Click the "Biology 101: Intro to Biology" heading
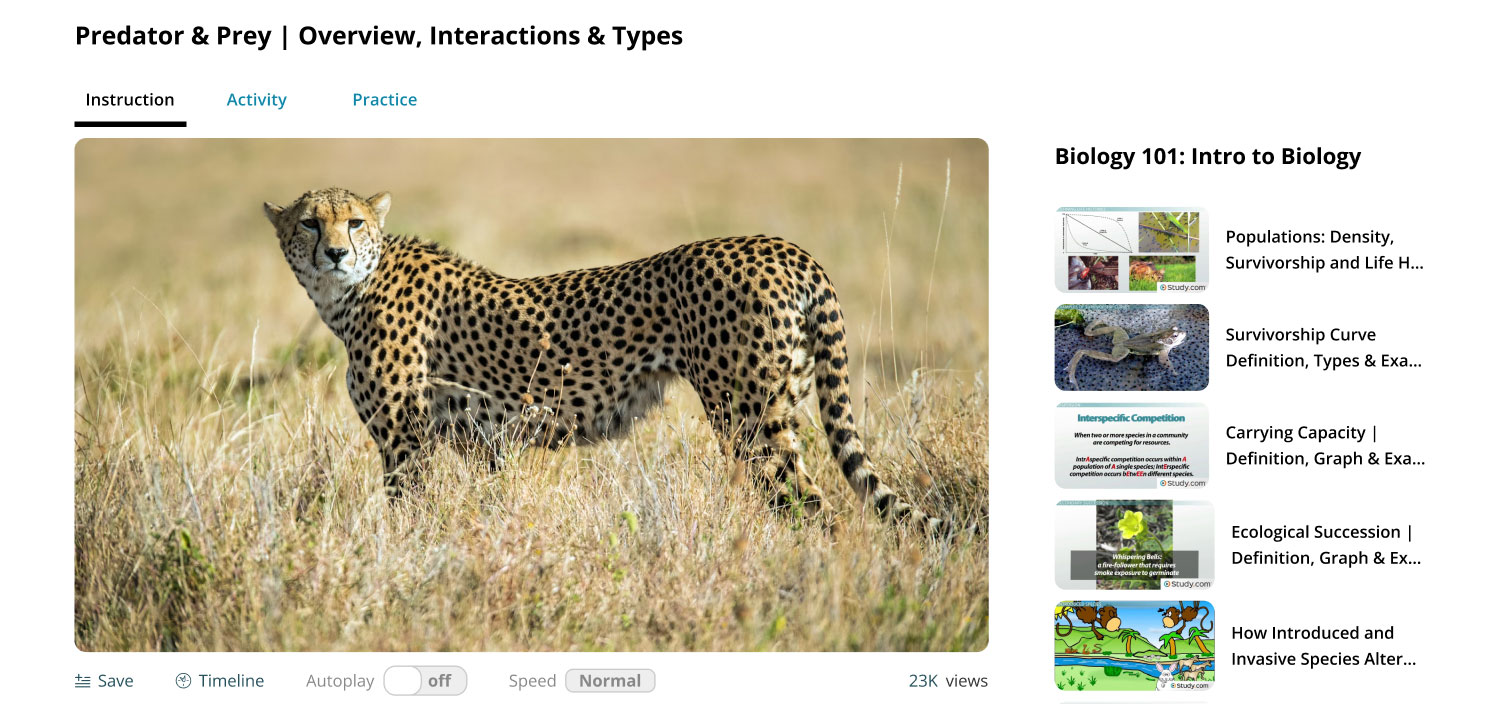 [1208, 157]
